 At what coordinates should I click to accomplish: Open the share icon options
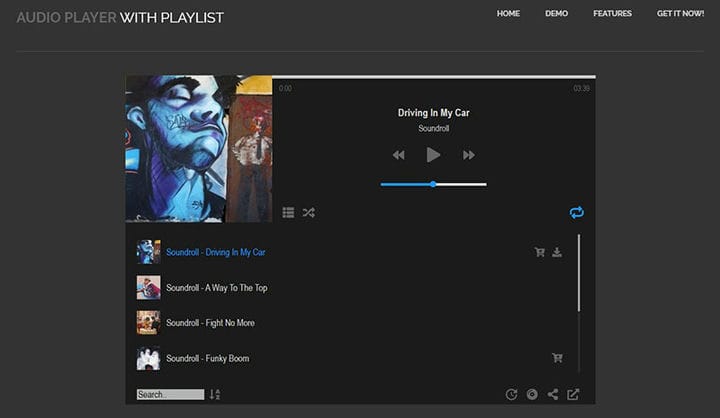pyautogui.click(x=553, y=395)
